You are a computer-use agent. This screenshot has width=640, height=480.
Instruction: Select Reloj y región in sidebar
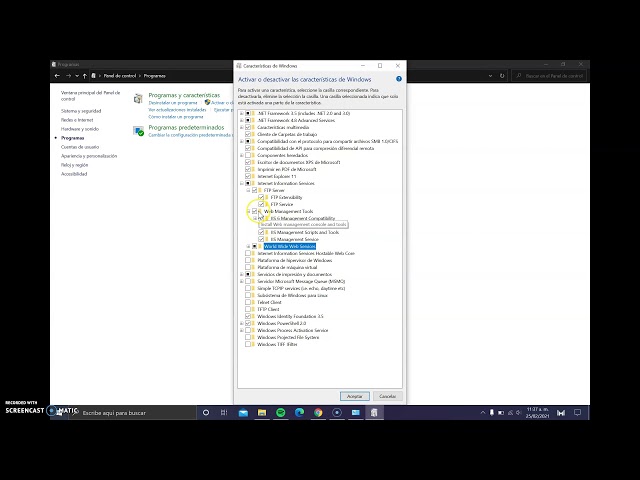pos(74,165)
